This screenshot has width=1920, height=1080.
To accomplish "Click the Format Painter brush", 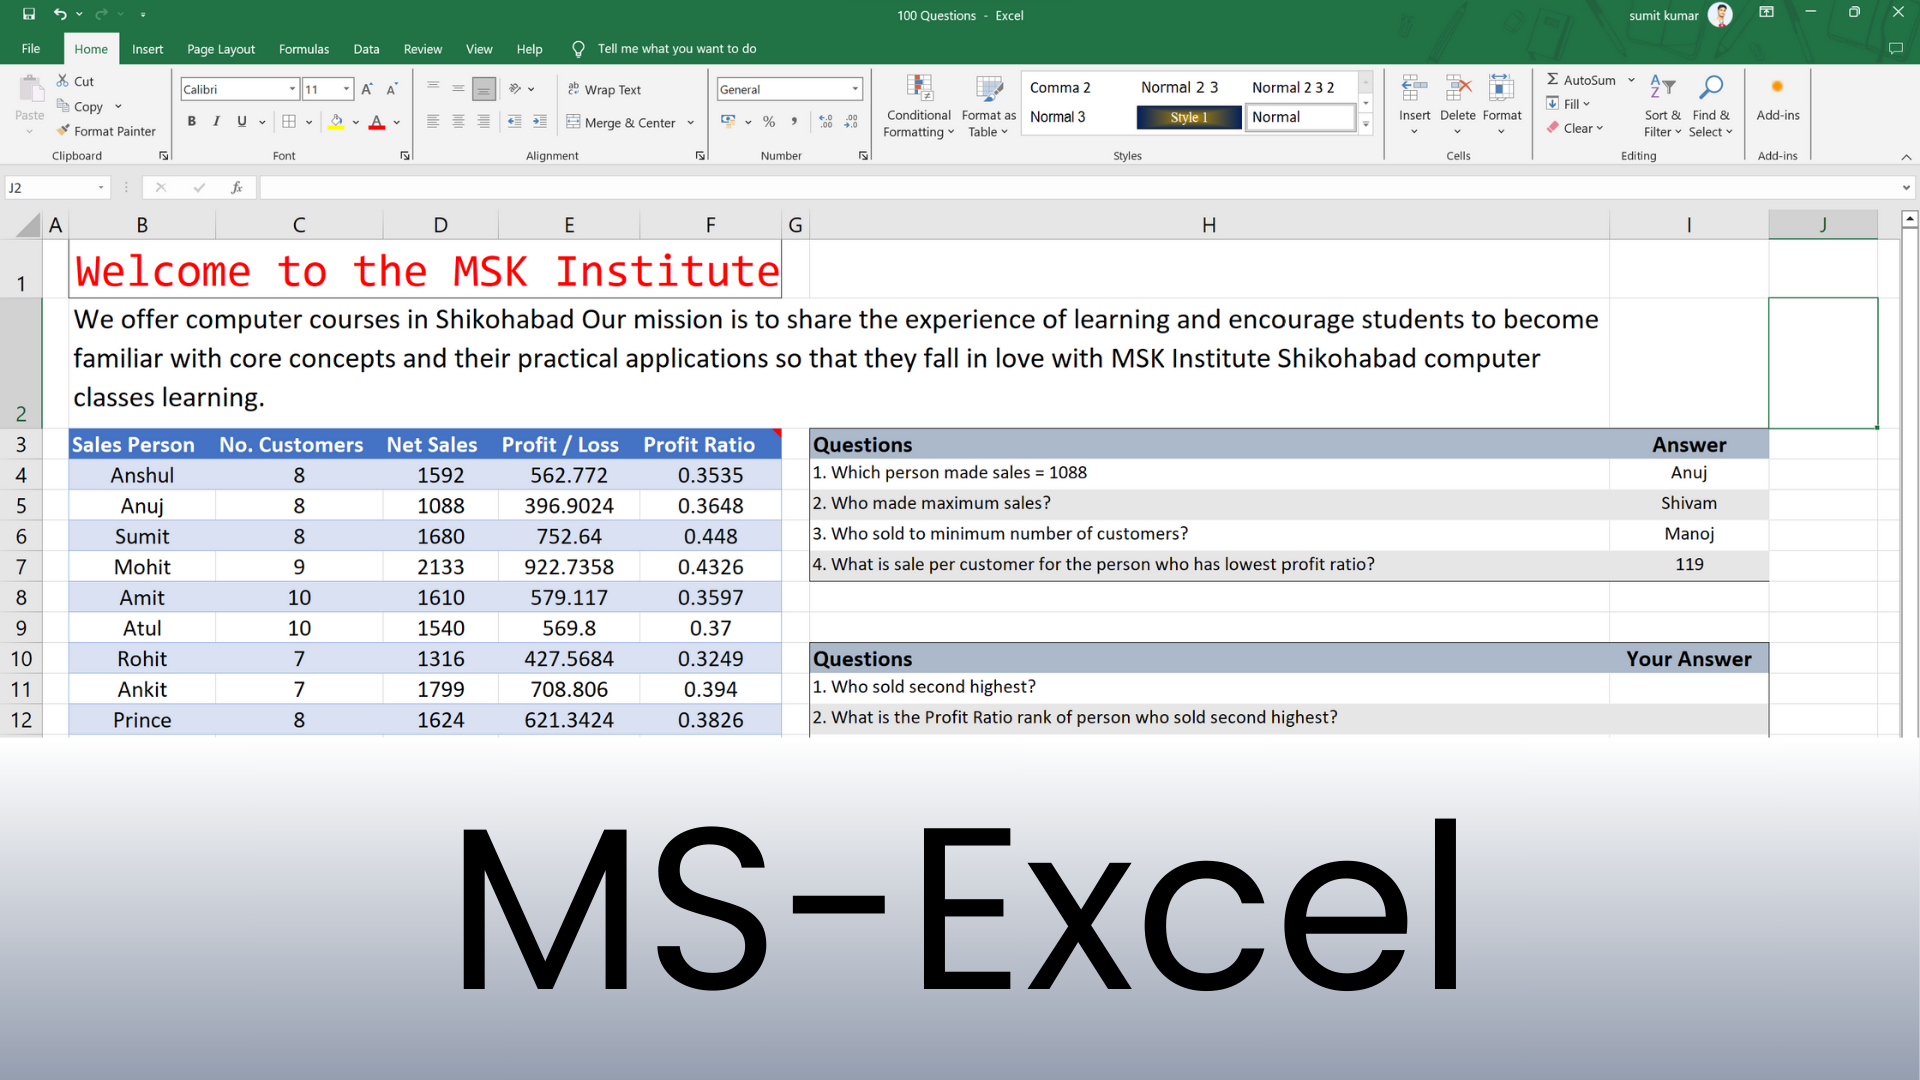I will [x=63, y=131].
